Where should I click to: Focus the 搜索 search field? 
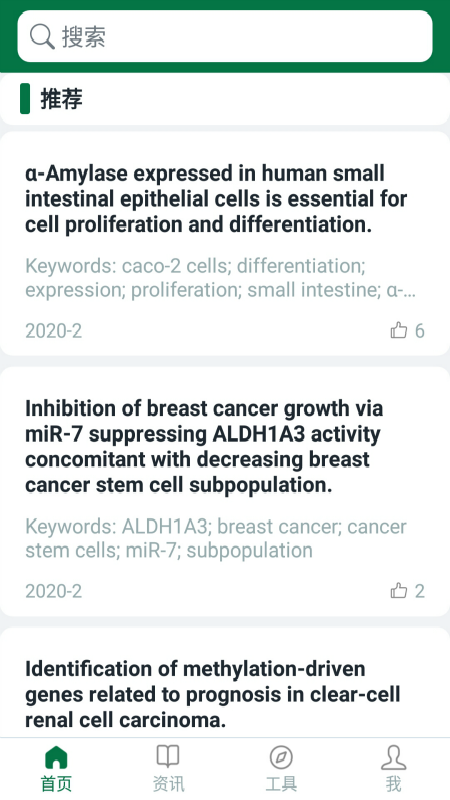tap(225, 36)
